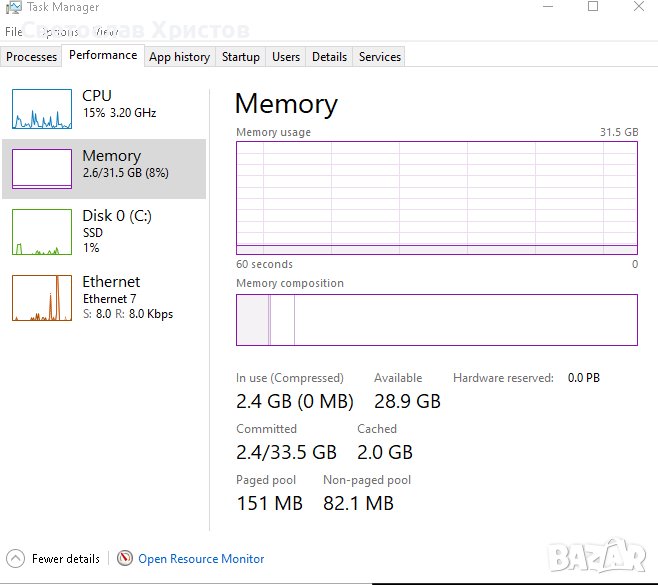
Task: Maximize the Task Manager window
Action: (593, 7)
